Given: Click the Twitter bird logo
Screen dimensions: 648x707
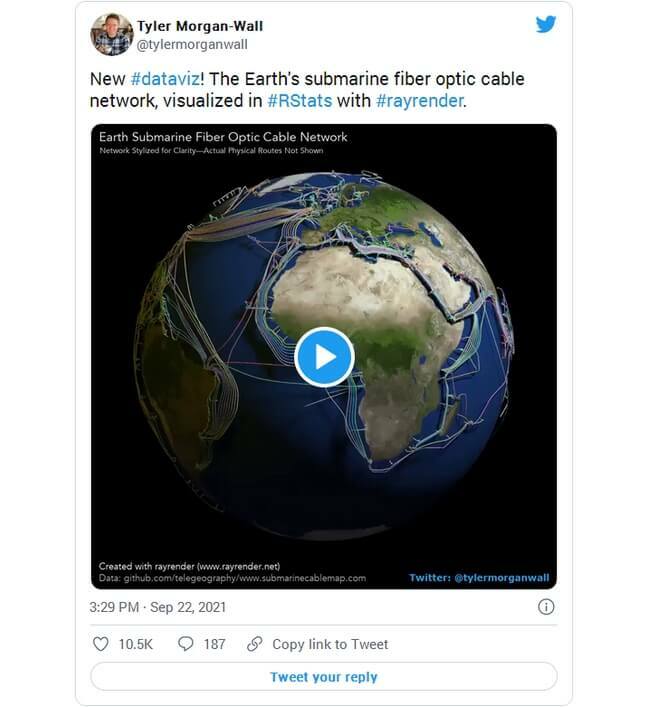Looking at the screenshot, I should click(545, 25).
